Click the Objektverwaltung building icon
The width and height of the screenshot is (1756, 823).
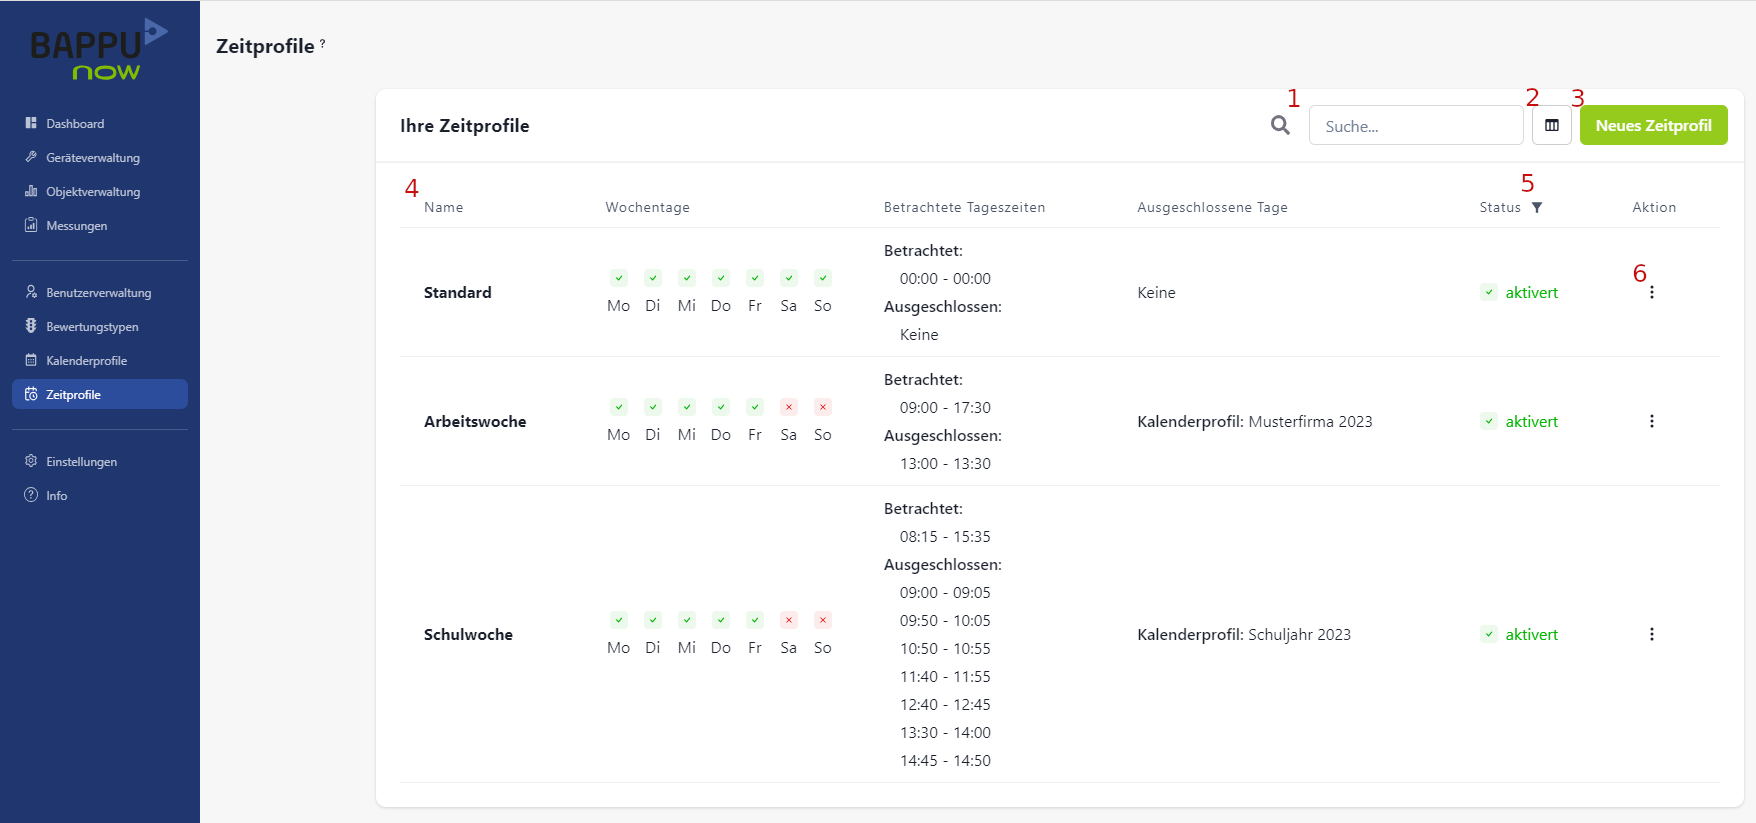click(31, 191)
